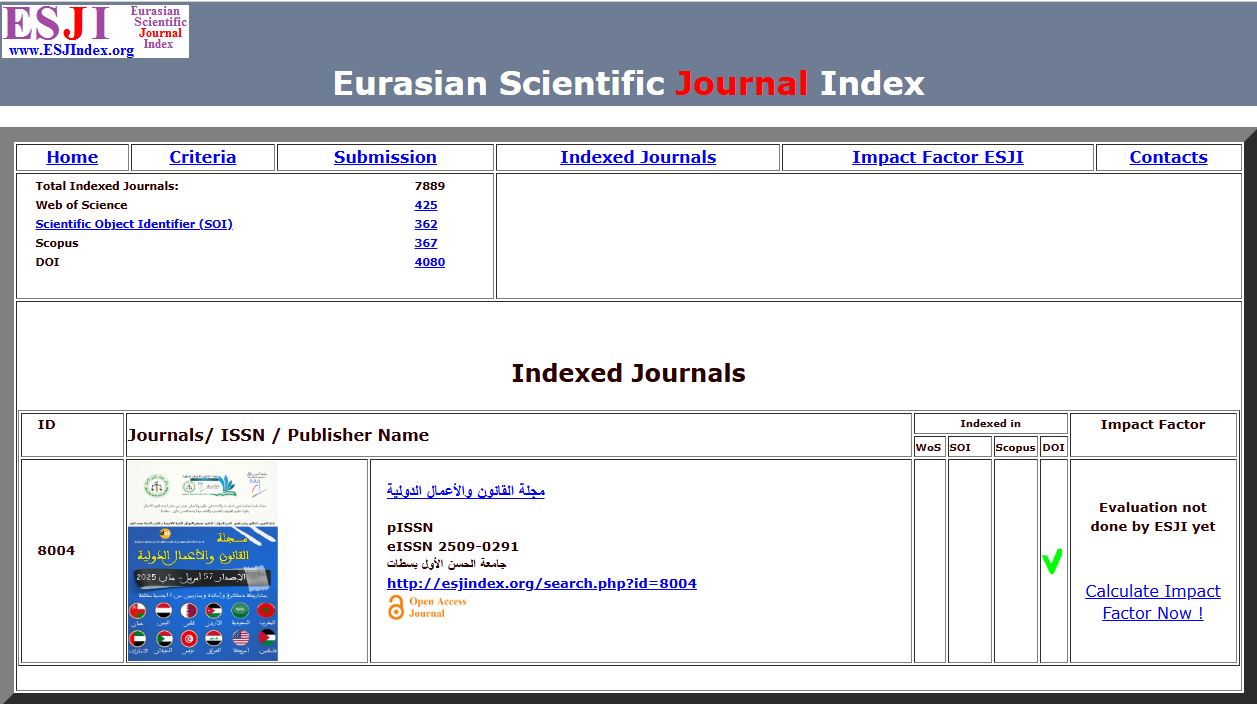Navigate to the Submission page

pos(385,157)
